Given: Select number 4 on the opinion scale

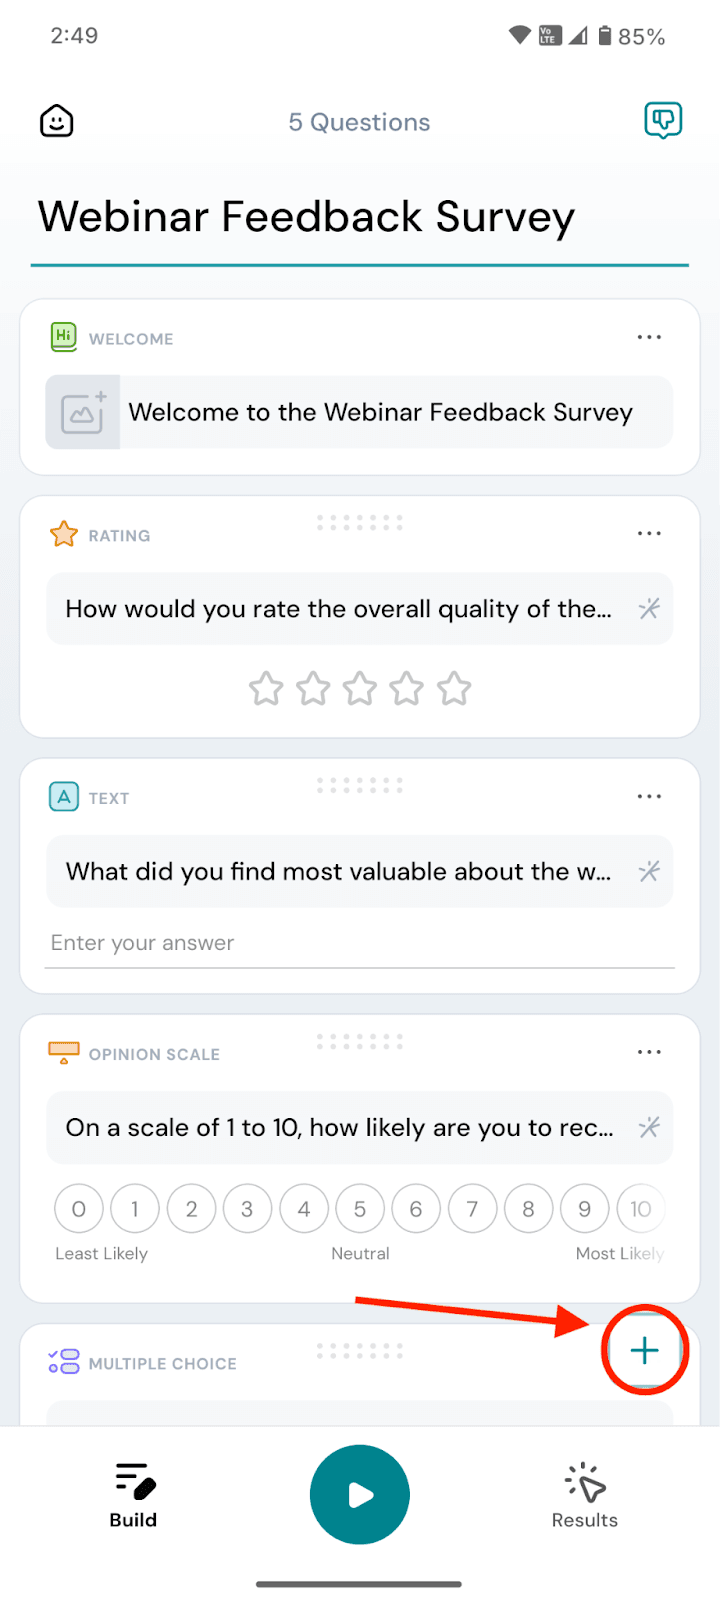Looking at the screenshot, I should (x=304, y=1209).
